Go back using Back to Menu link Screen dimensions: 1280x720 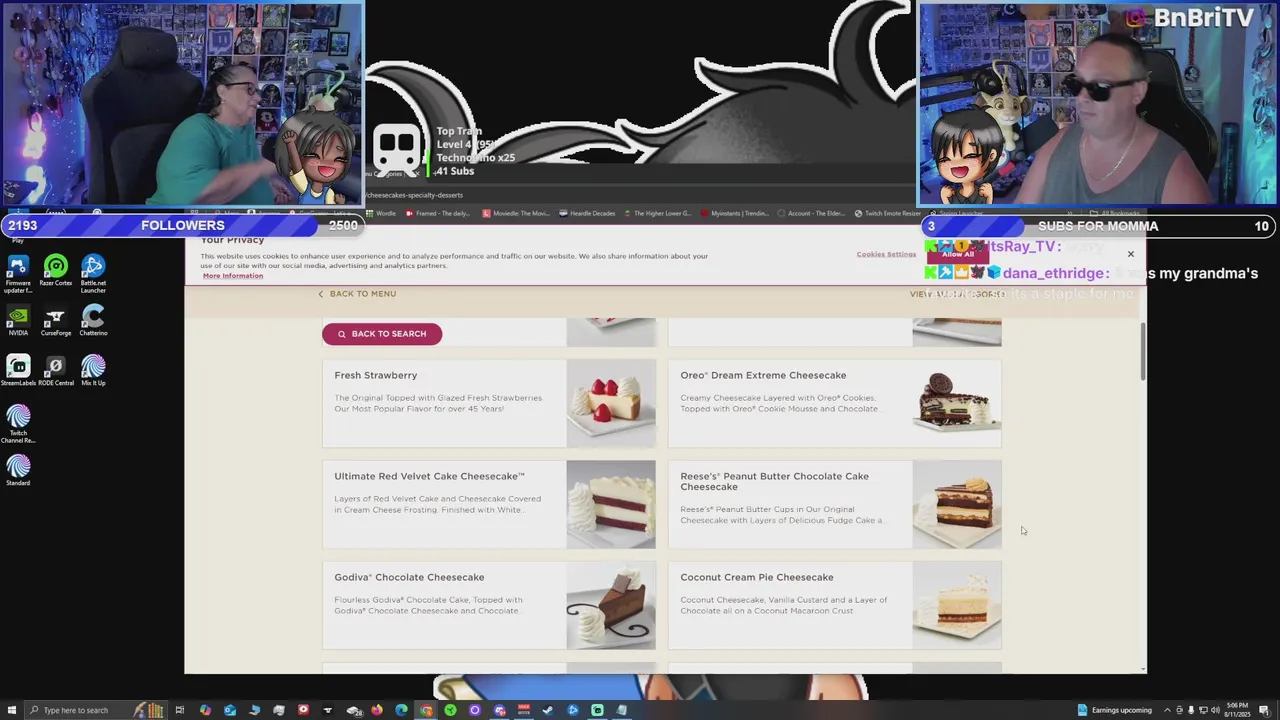(357, 294)
